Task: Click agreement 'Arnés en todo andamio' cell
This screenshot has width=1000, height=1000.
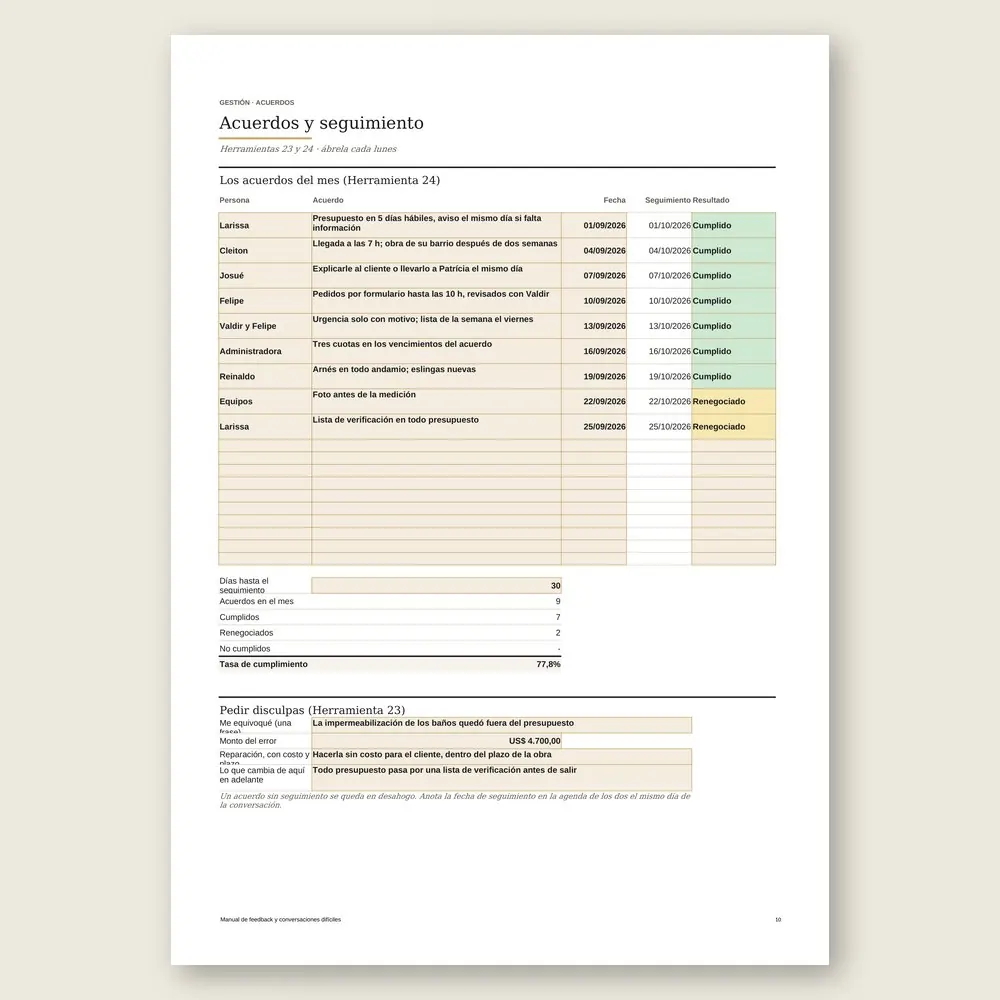Action: pyautogui.click(x=436, y=376)
